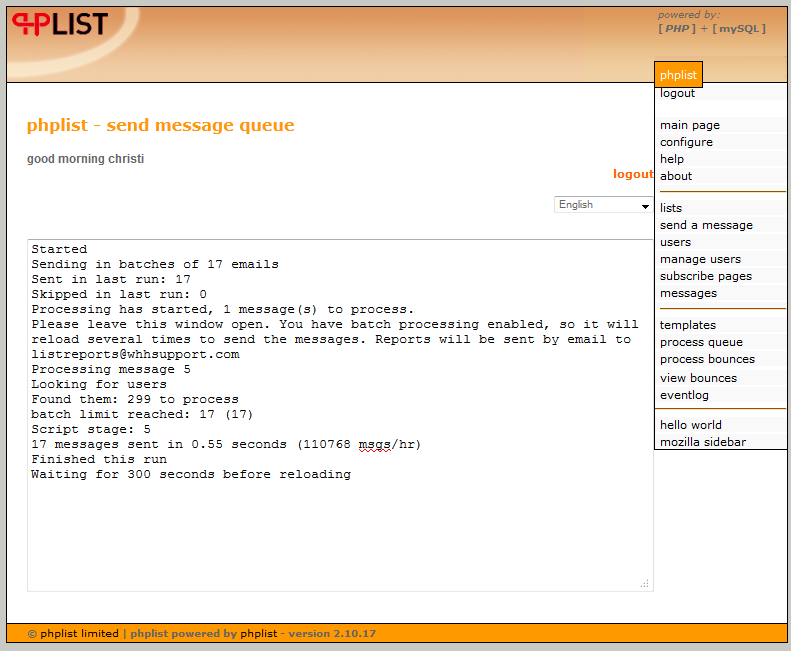Screen dimensions: 791x651
Task: Select process queue in sidebar
Action: coord(701,342)
